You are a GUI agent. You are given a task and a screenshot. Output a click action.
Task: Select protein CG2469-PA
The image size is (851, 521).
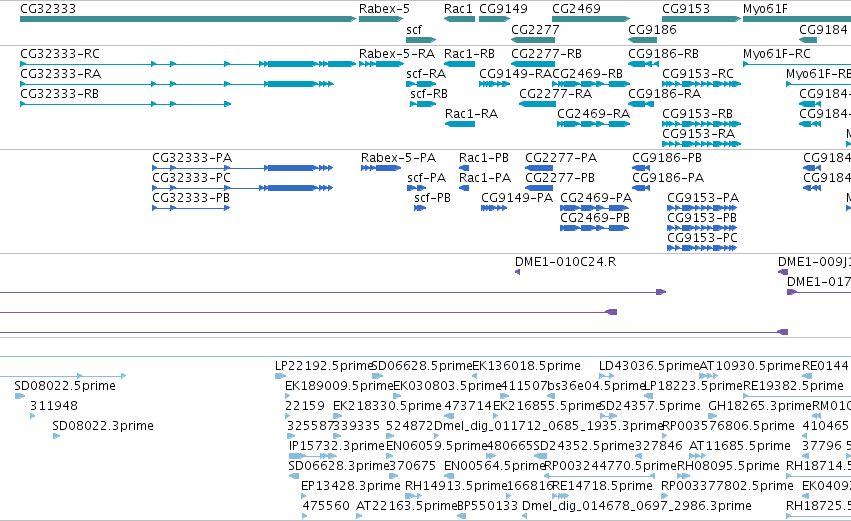[596, 198]
